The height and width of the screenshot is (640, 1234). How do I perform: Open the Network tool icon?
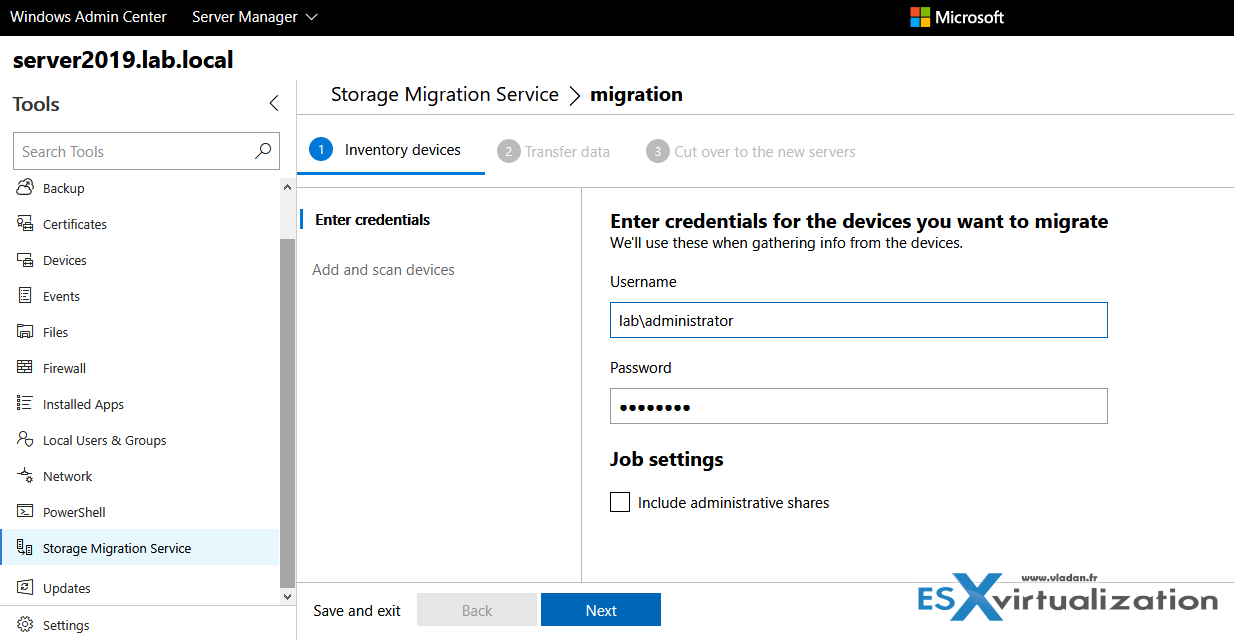[x=25, y=476]
